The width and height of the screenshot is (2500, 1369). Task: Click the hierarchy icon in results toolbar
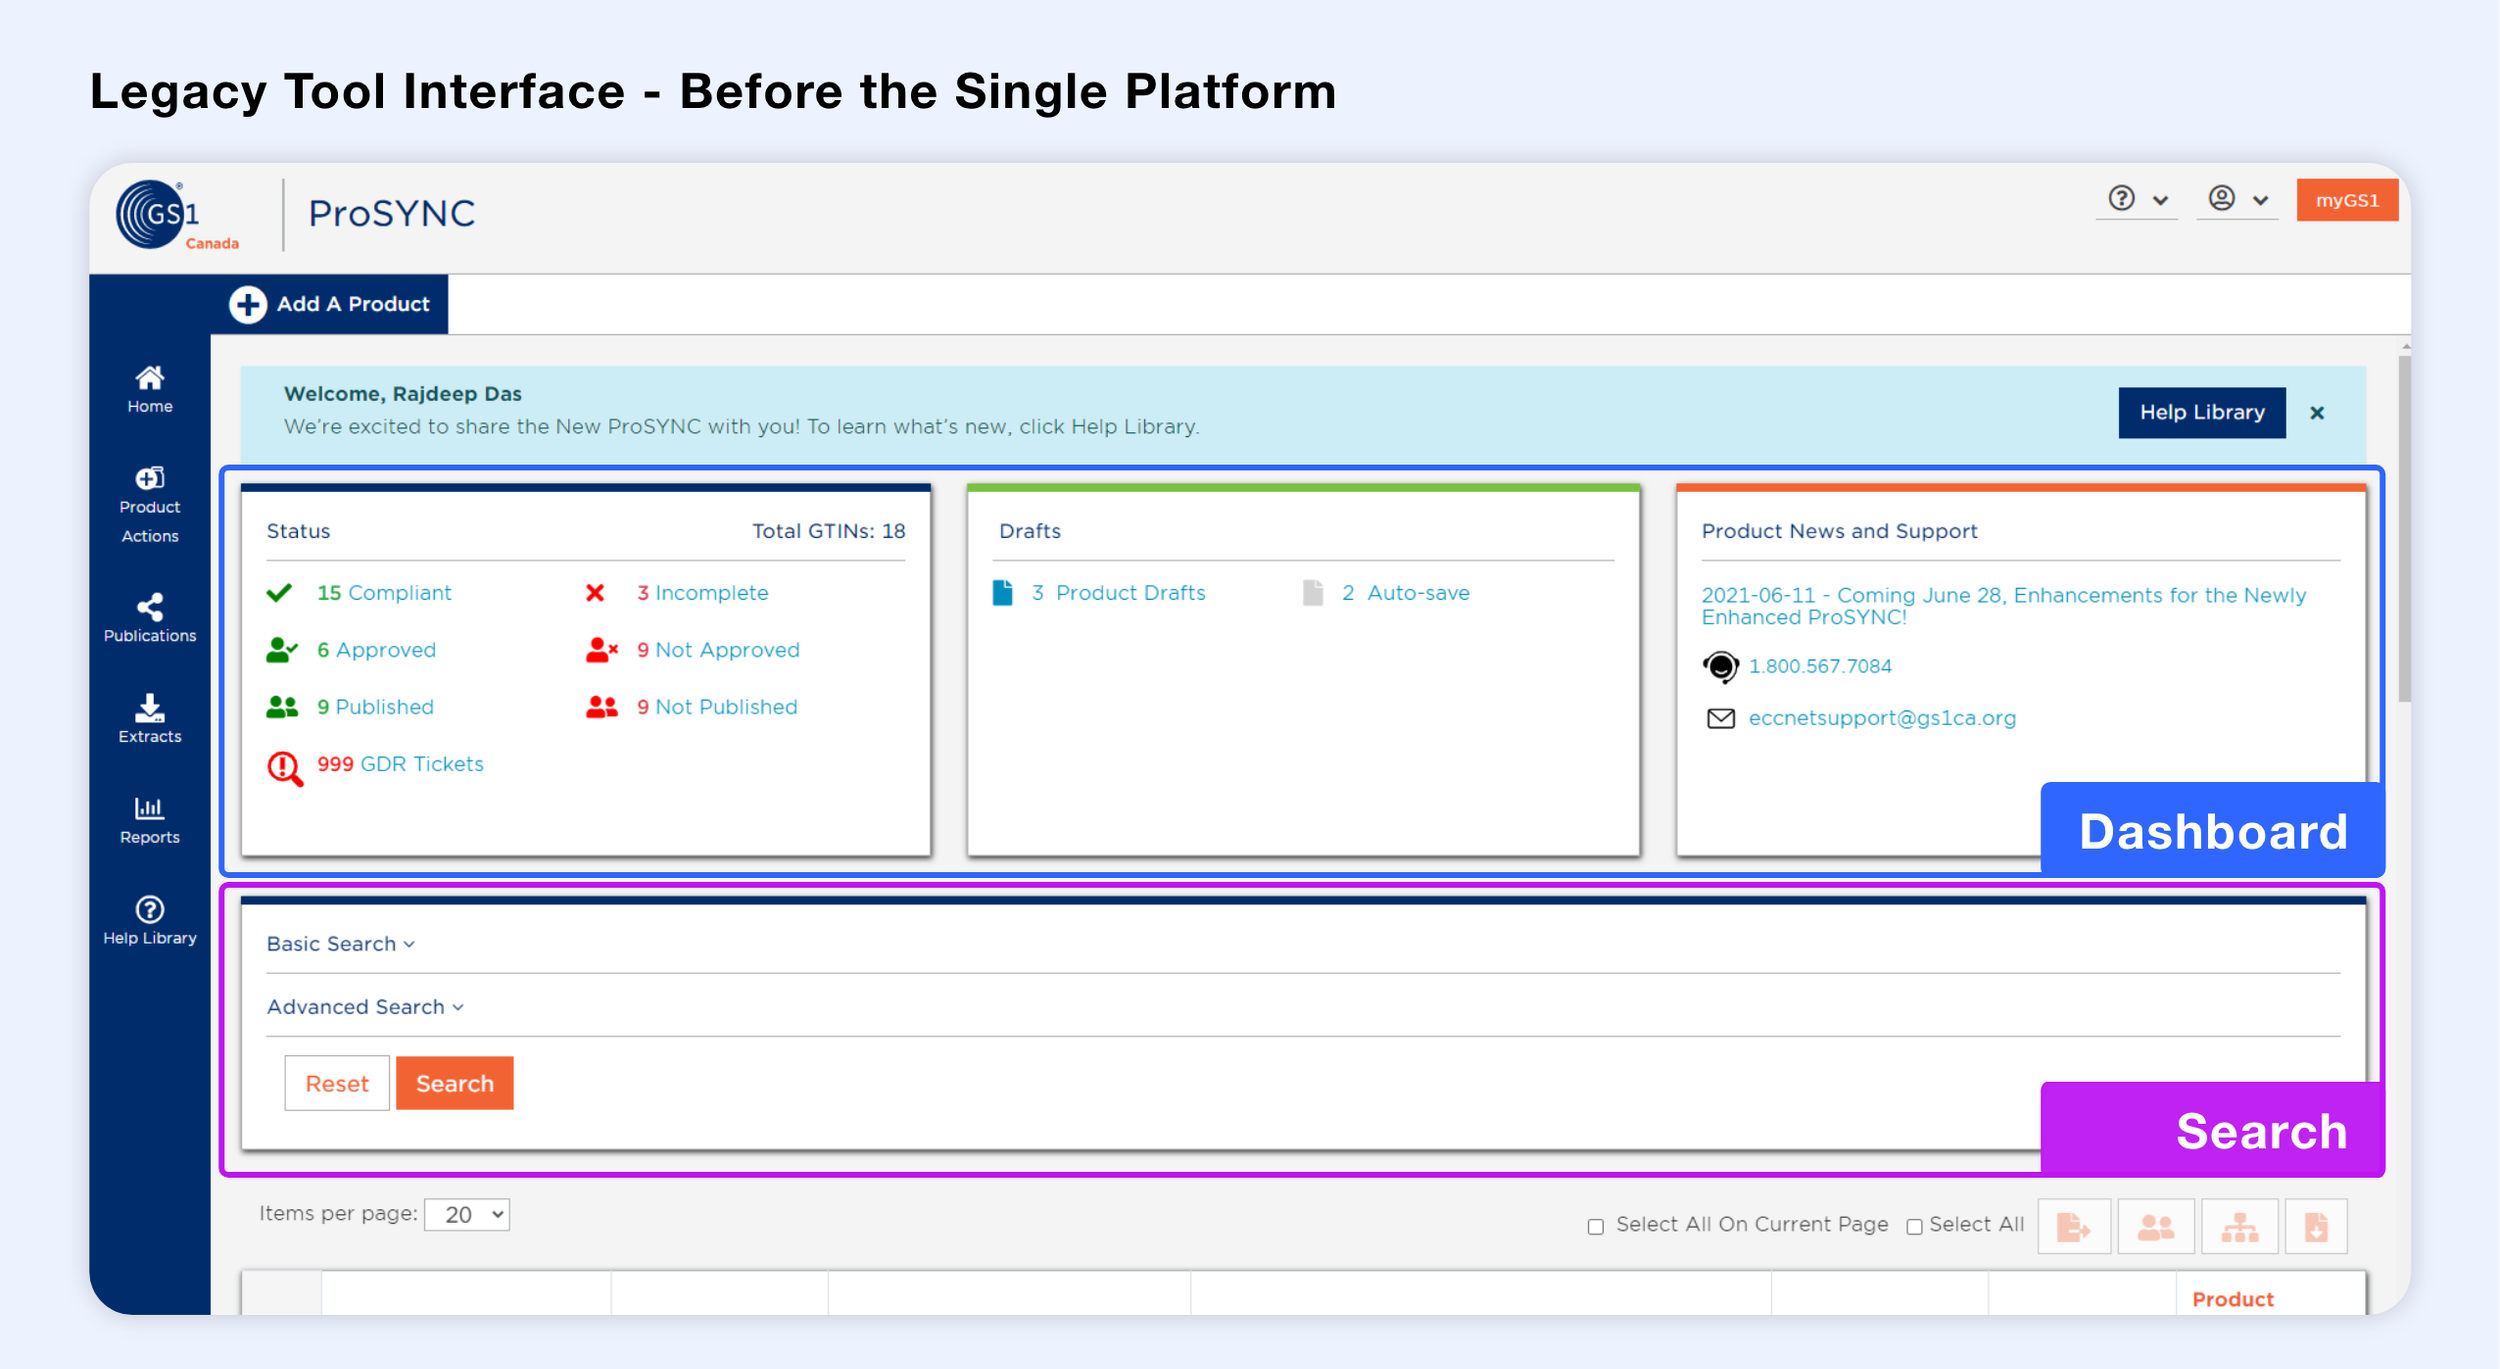[2239, 1226]
